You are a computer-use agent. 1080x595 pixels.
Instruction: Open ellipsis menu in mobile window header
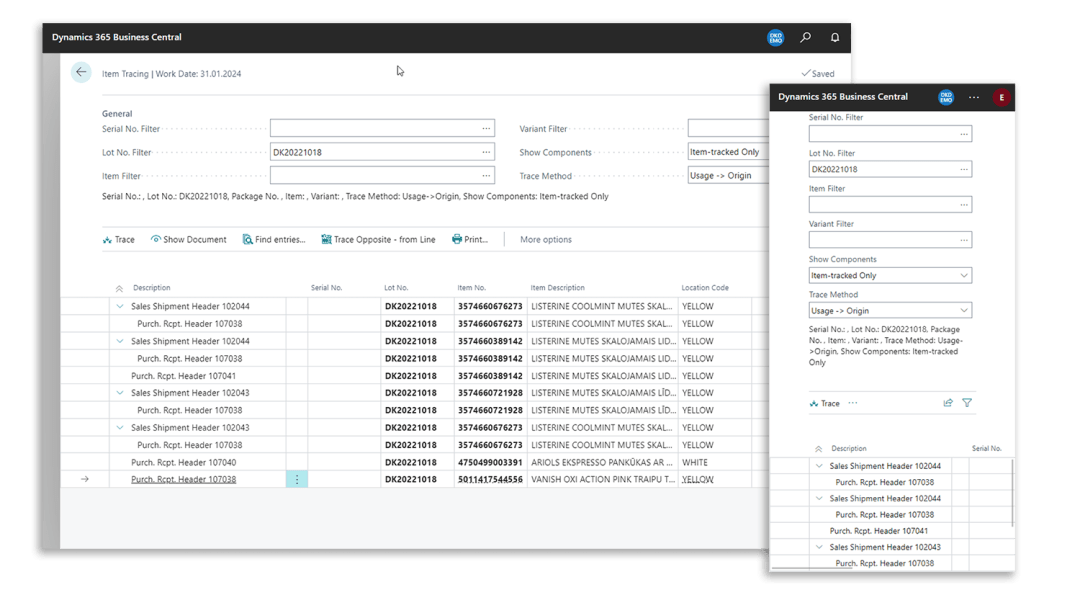pos(974,97)
